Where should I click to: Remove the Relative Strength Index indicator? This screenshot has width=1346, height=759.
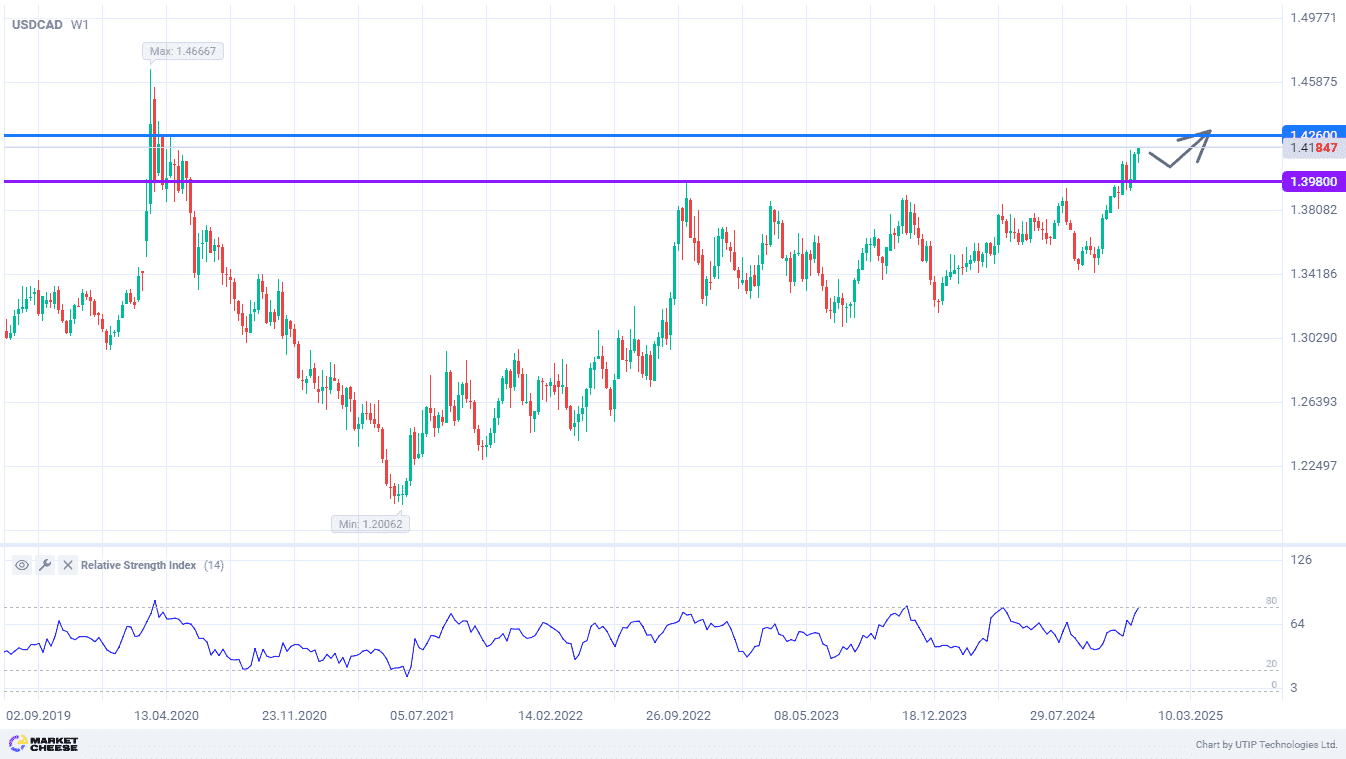[x=68, y=565]
